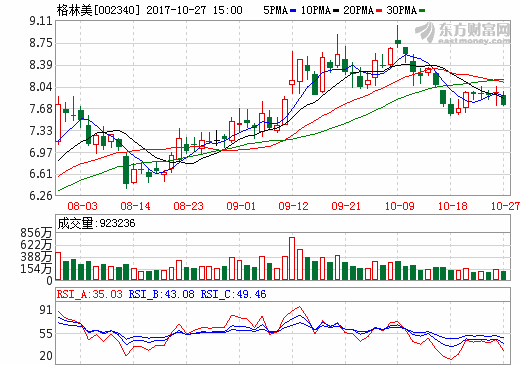Image resolution: width=520 pixels, height=365 pixels.
Task: Click the 856万 volume axis label
Action: (36, 233)
